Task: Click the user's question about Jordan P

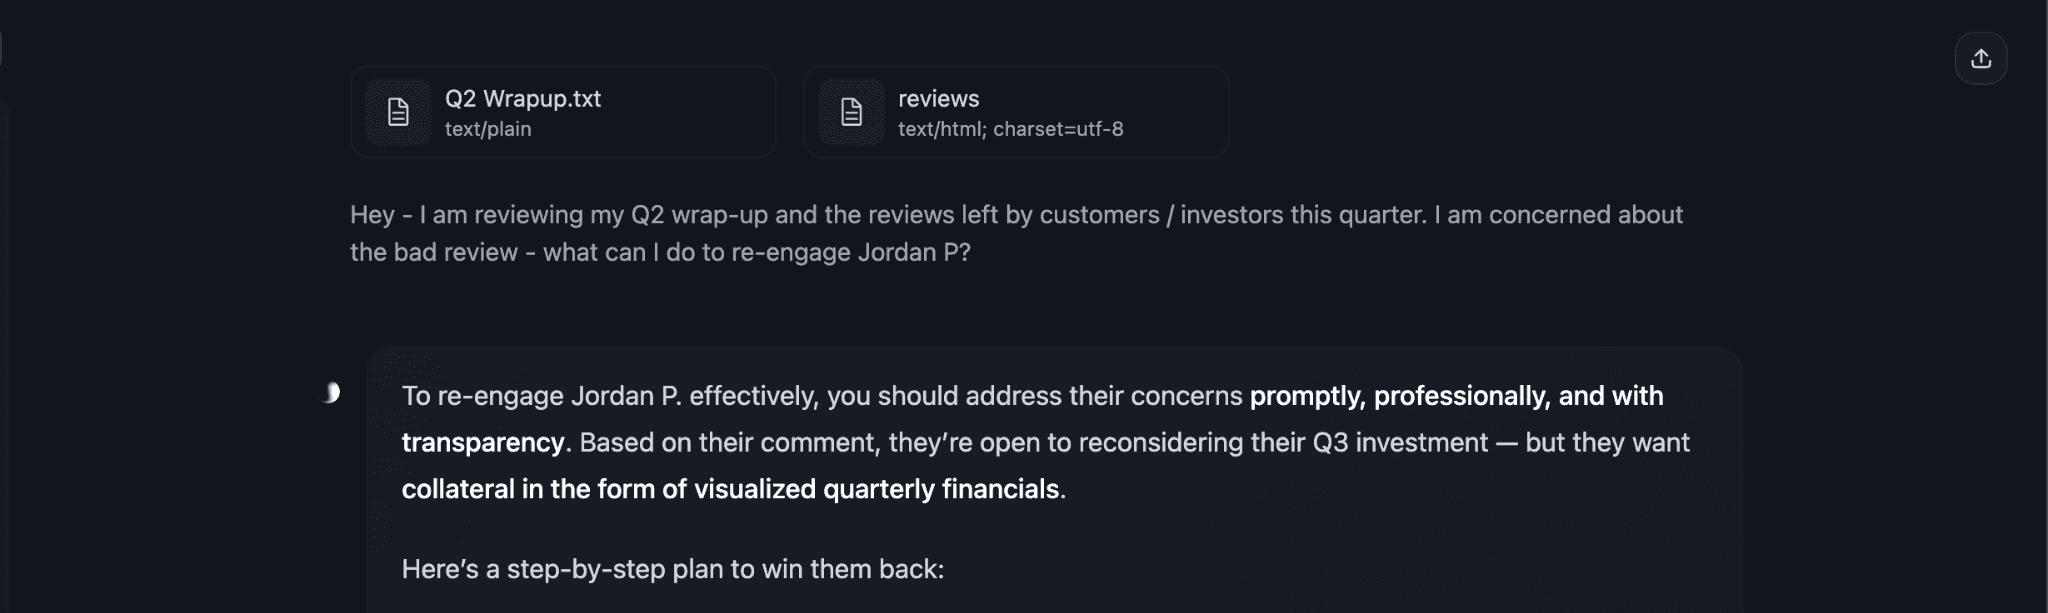Action: click(x=1017, y=233)
